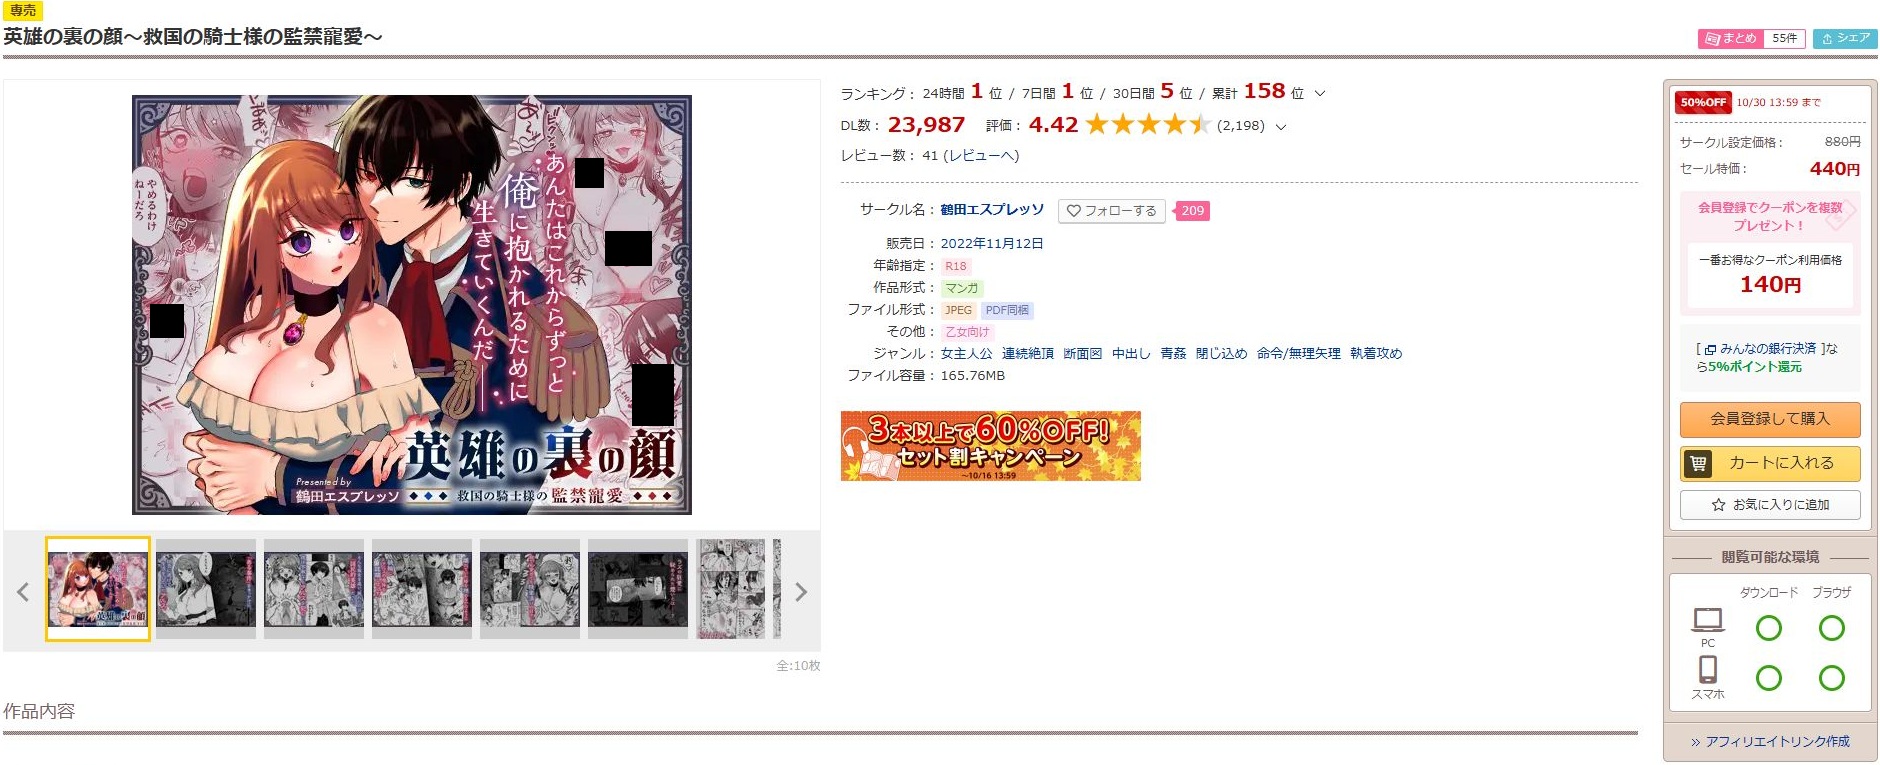Expand the ranking details chevron
This screenshot has width=1880, height=765.
tap(1320, 94)
